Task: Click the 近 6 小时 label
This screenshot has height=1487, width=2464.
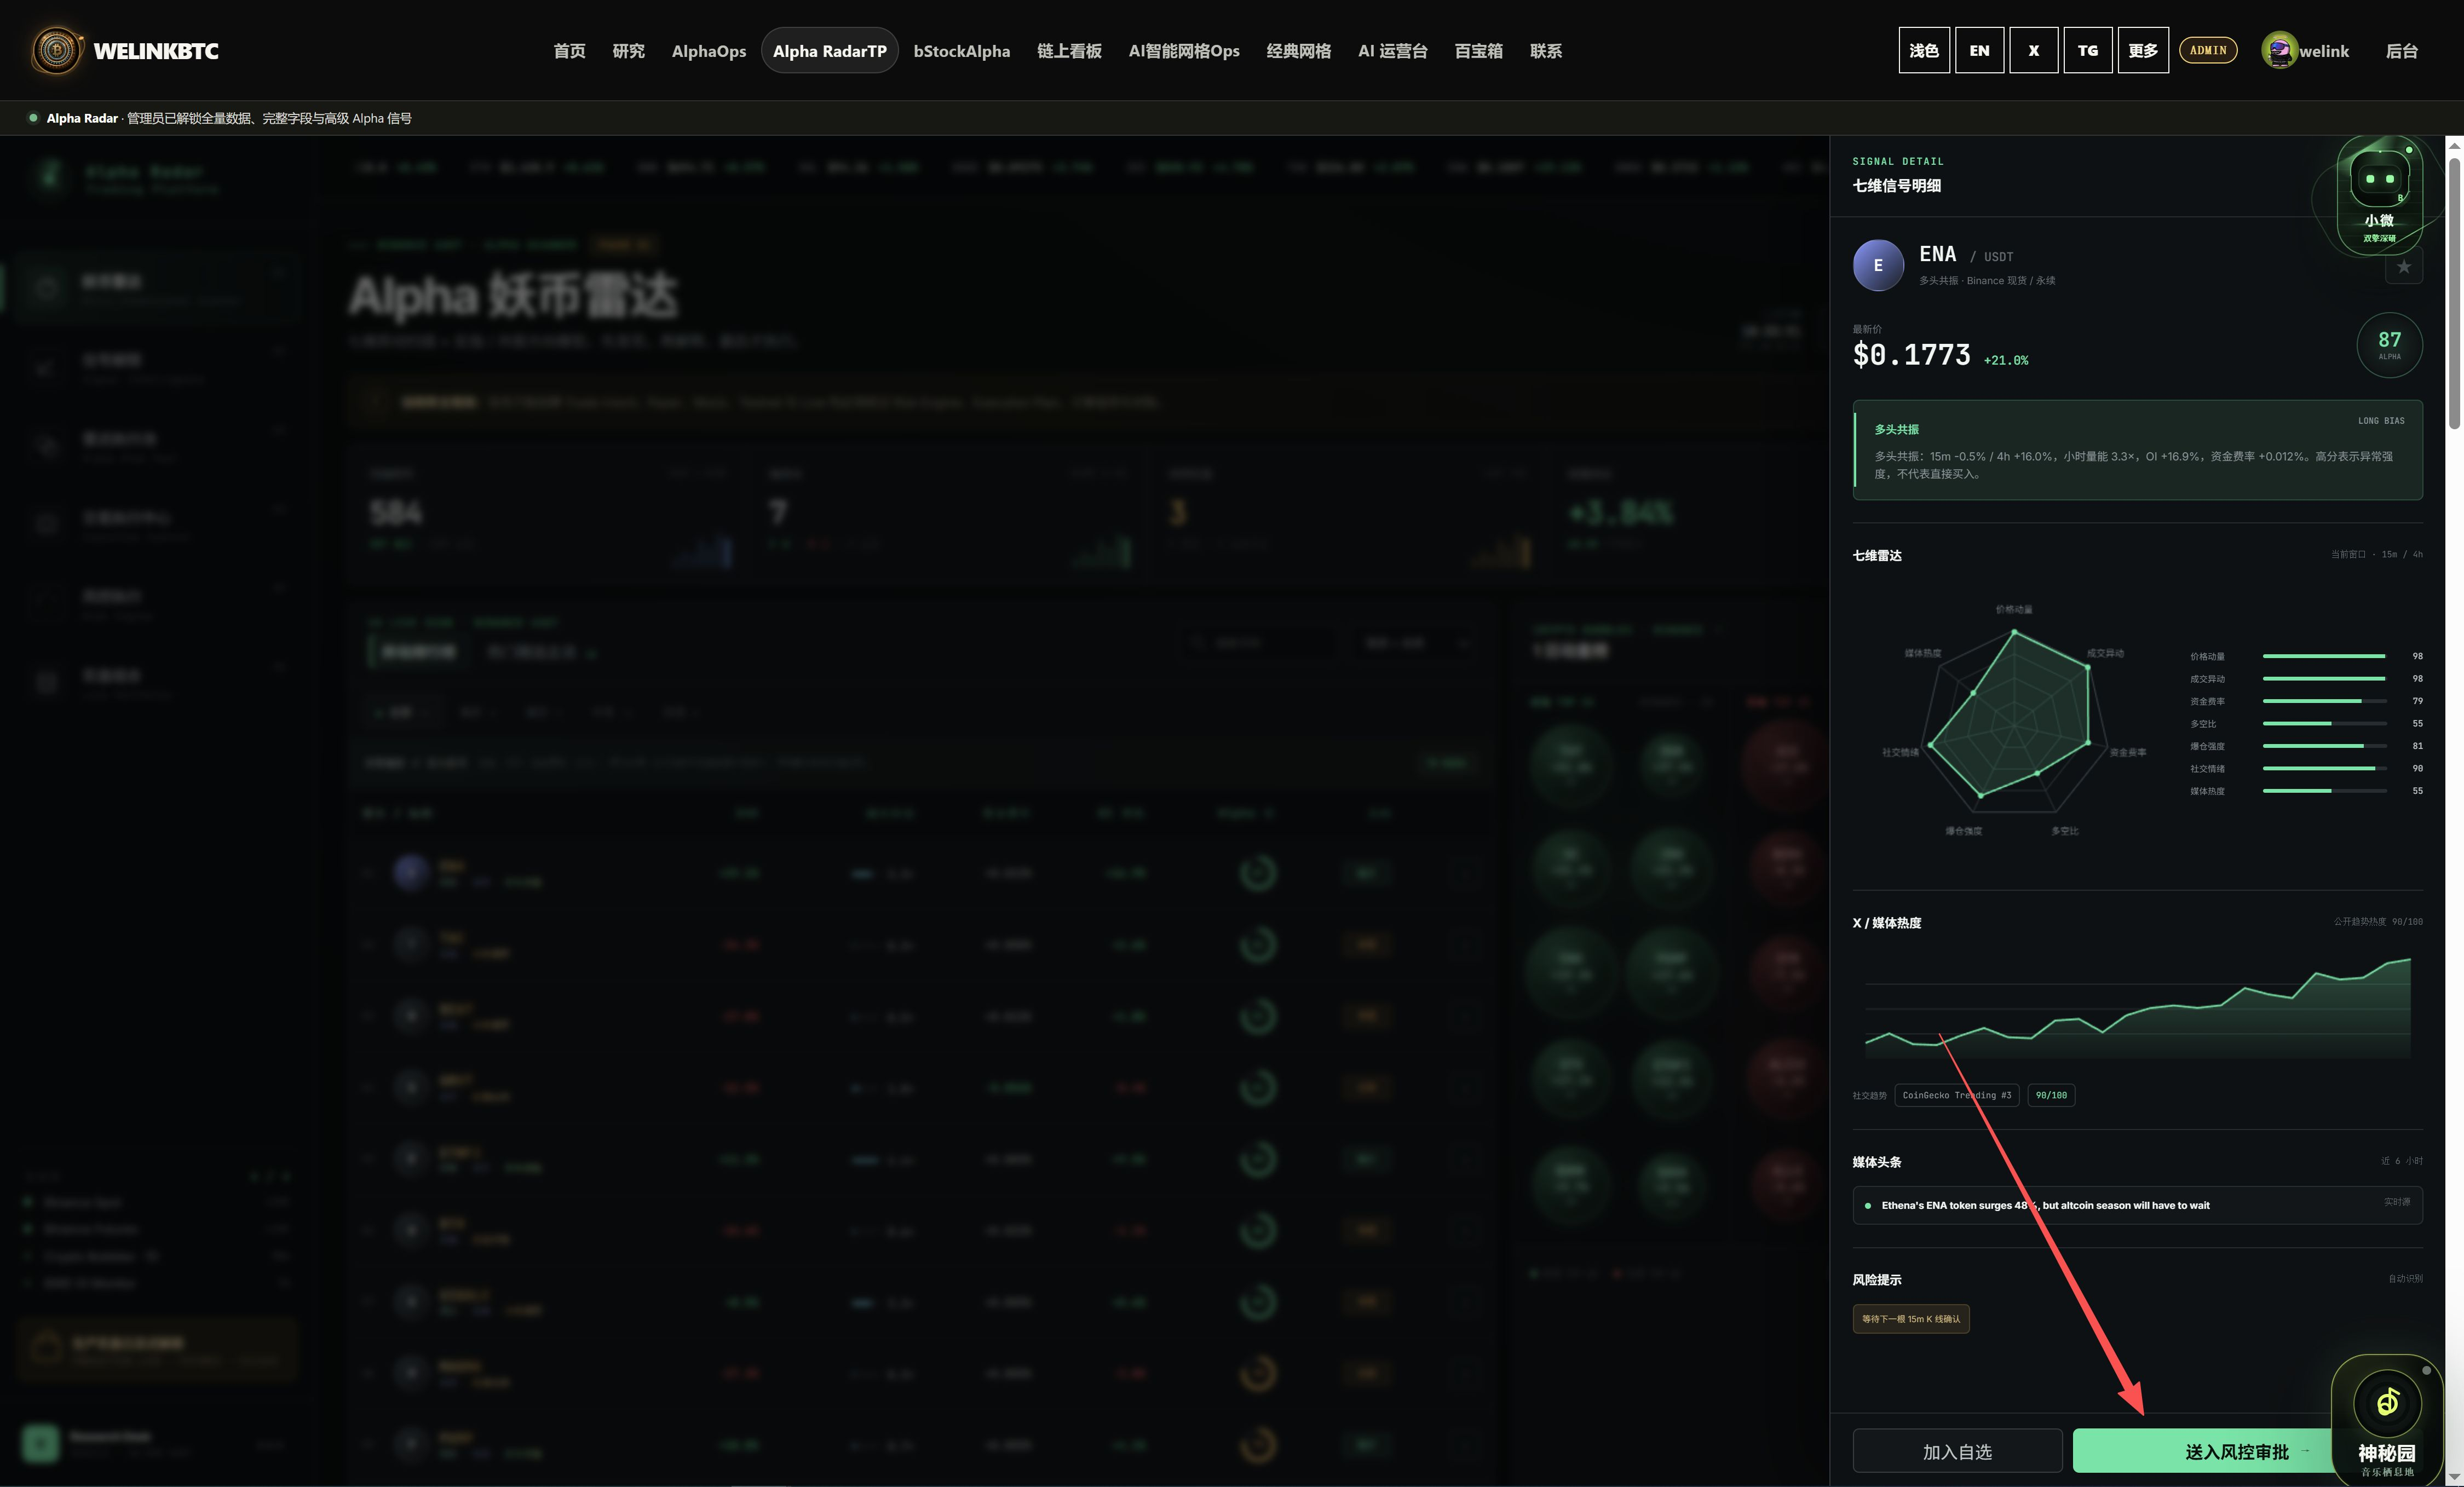Action: pyautogui.click(x=2402, y=1161)
